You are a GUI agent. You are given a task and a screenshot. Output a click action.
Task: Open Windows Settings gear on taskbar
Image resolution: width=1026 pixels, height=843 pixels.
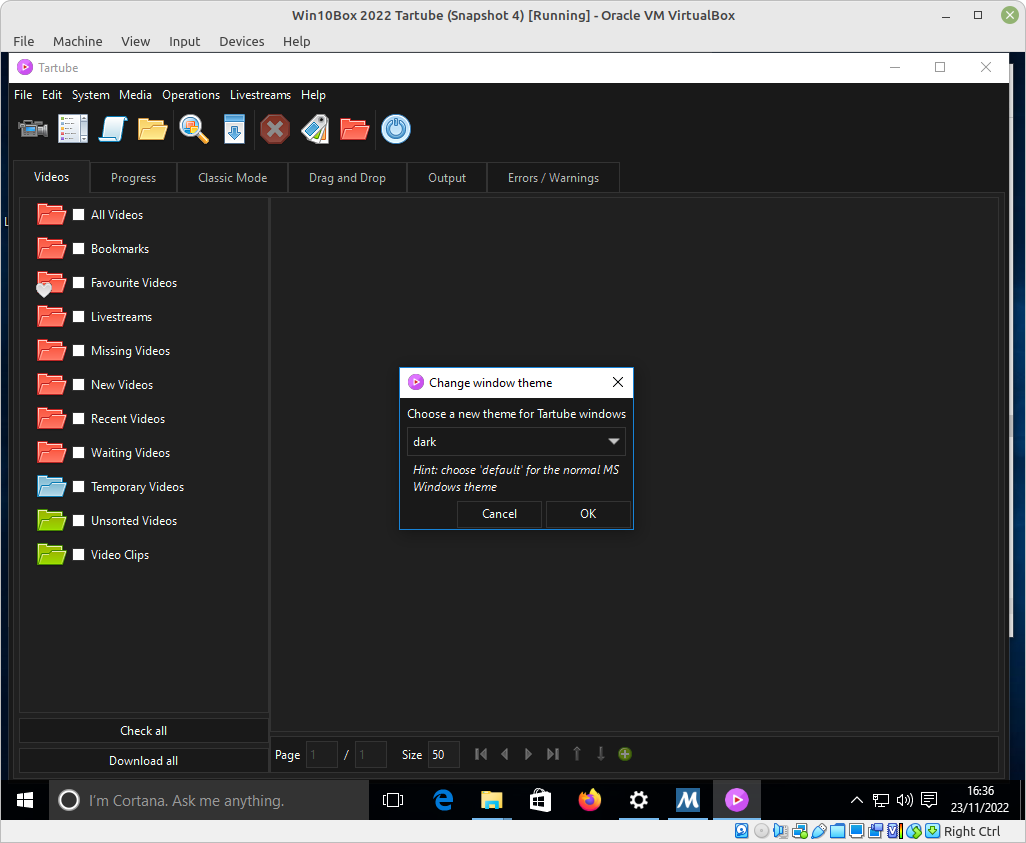coord(639,800)
